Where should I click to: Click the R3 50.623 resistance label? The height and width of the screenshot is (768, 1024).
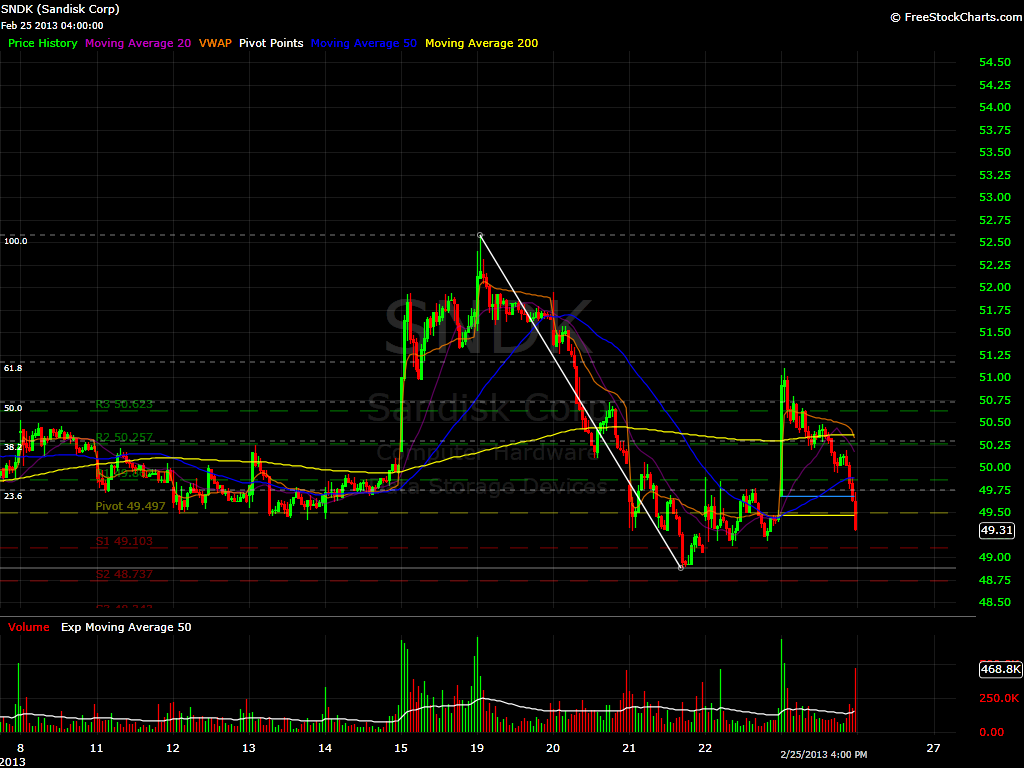(124, 405)
